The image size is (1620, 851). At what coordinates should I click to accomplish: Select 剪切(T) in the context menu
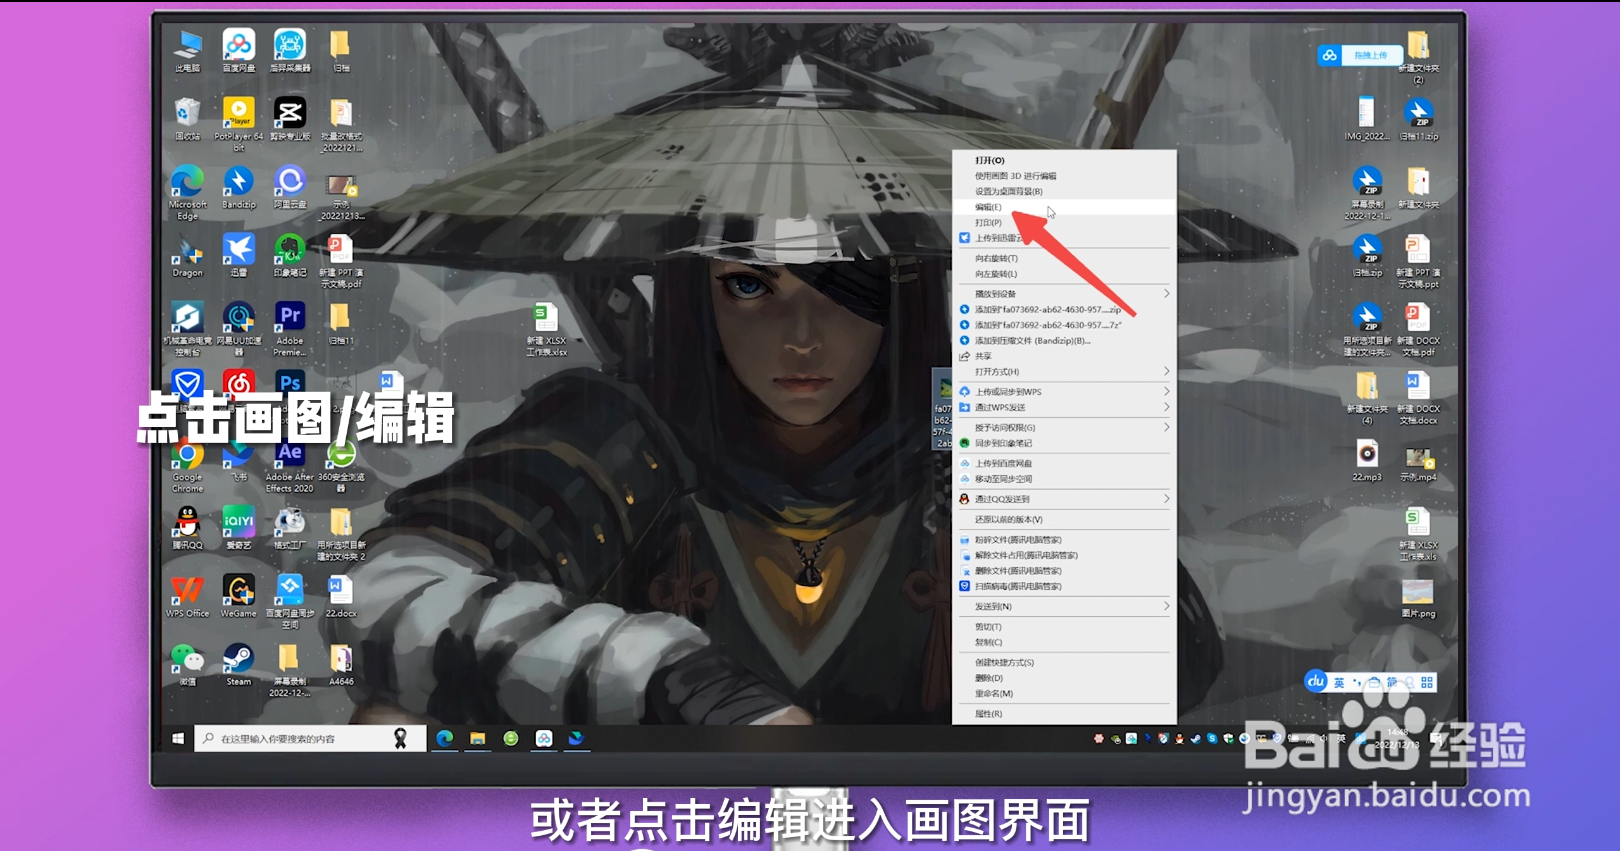click(1063, 626)
